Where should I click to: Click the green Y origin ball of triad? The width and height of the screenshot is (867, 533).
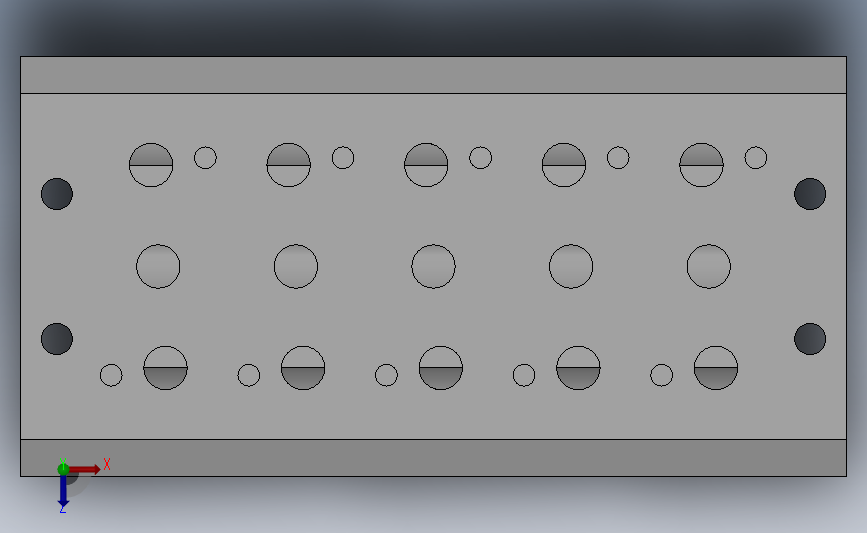pos(63,469)
